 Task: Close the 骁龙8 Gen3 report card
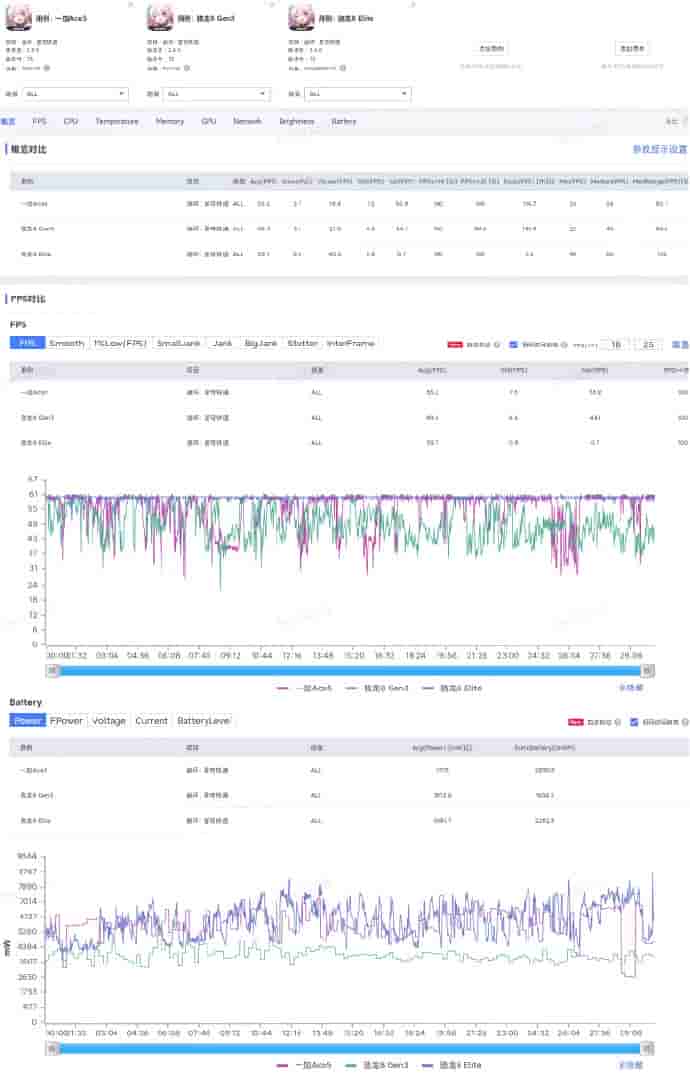272,5
